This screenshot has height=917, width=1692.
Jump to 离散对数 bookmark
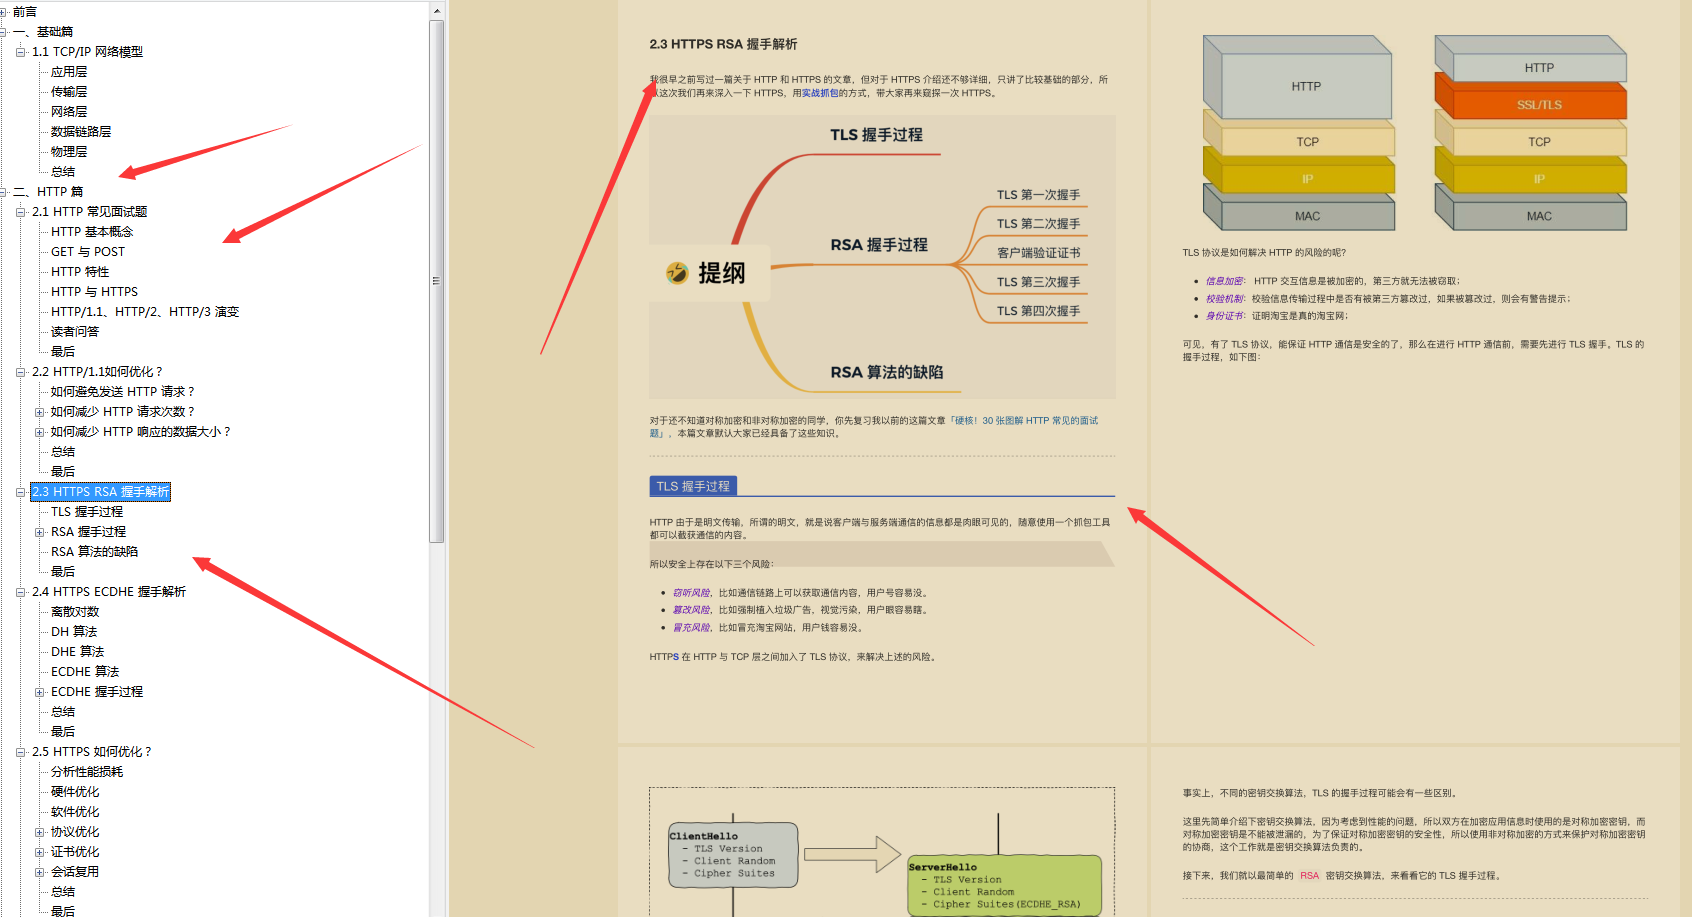coord(75,612)
